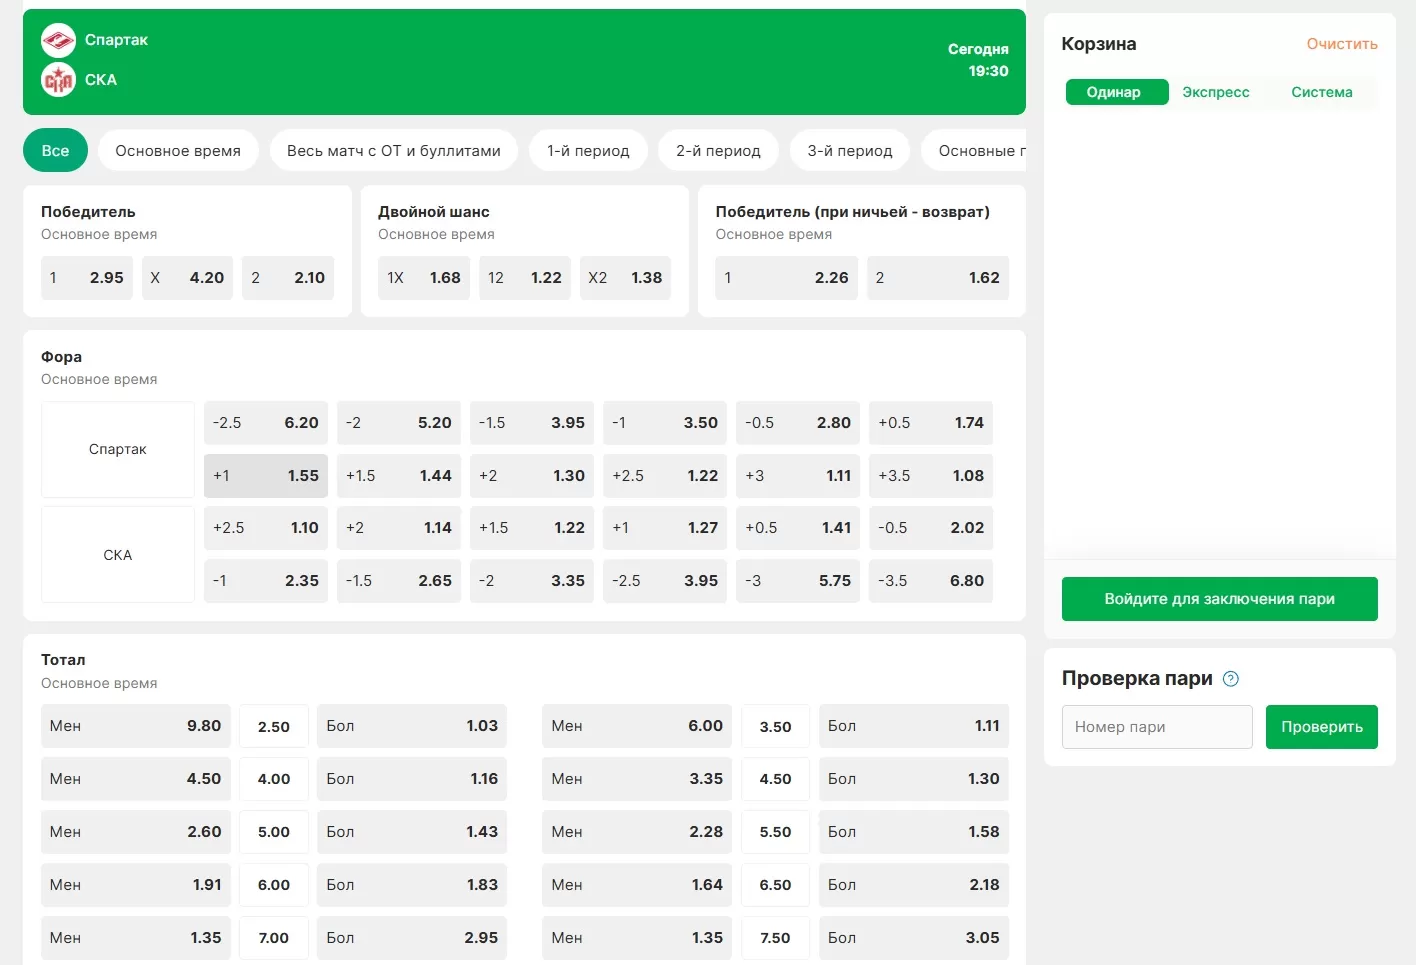Viewport: 1416px width, 965px height.
Task: Select SKA handicap -0.5 at 2.02
Action: click(930, 528)
